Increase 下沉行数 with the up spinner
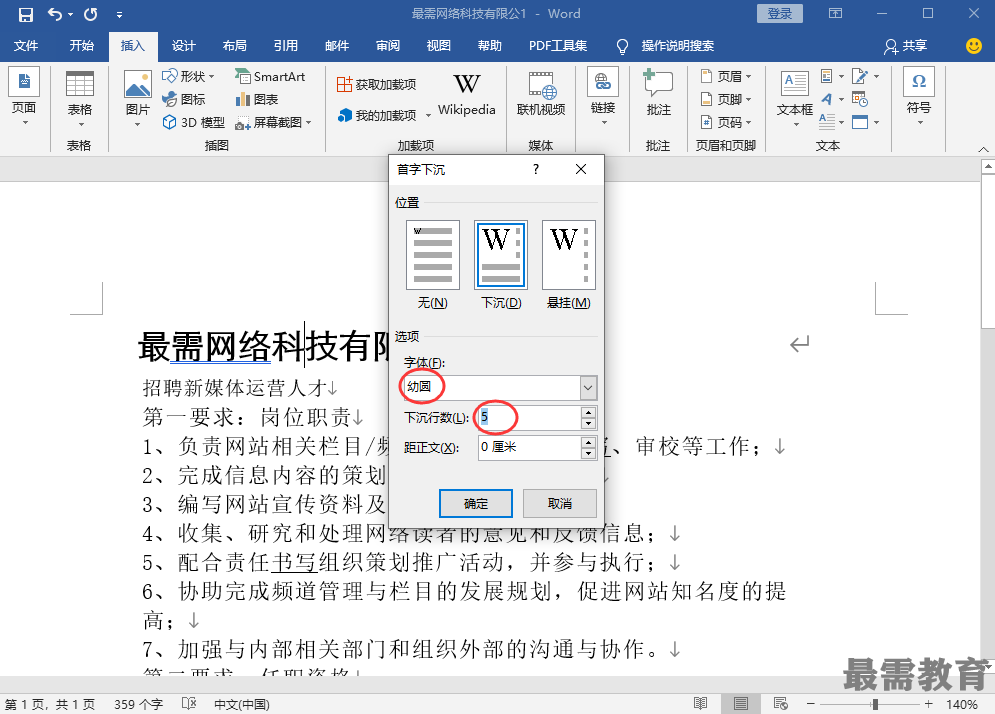995x714 pixels. click(588, 412)
